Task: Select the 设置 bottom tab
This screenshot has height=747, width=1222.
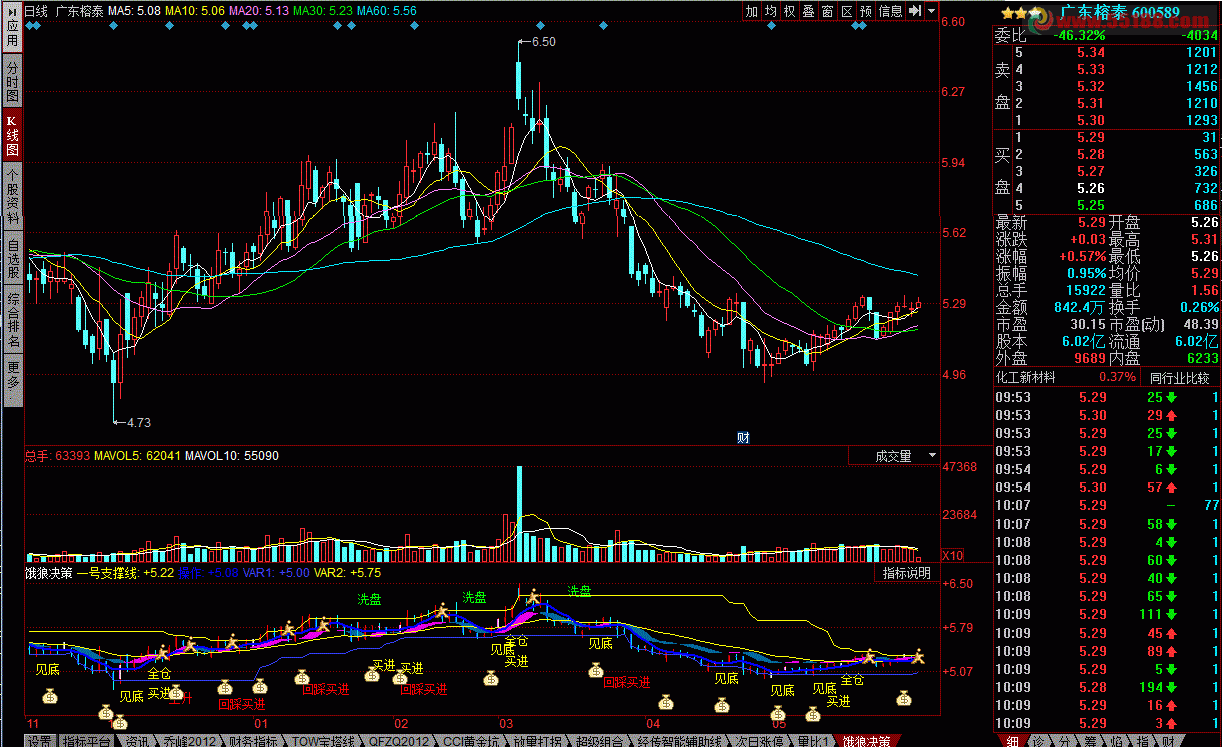Action: click(39, 740)
